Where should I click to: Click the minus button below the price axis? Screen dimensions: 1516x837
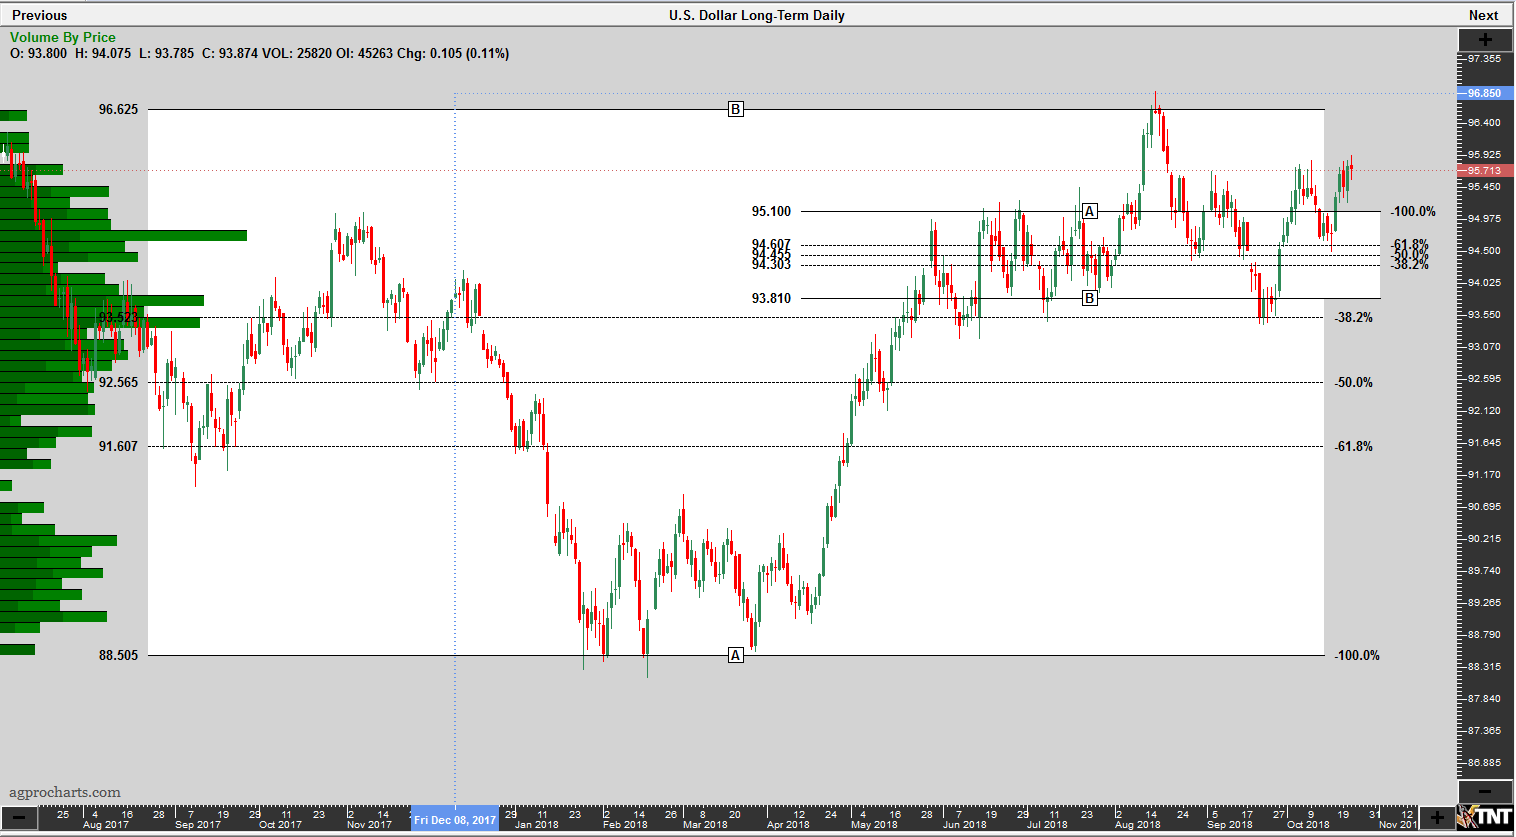coord(1485,791)
